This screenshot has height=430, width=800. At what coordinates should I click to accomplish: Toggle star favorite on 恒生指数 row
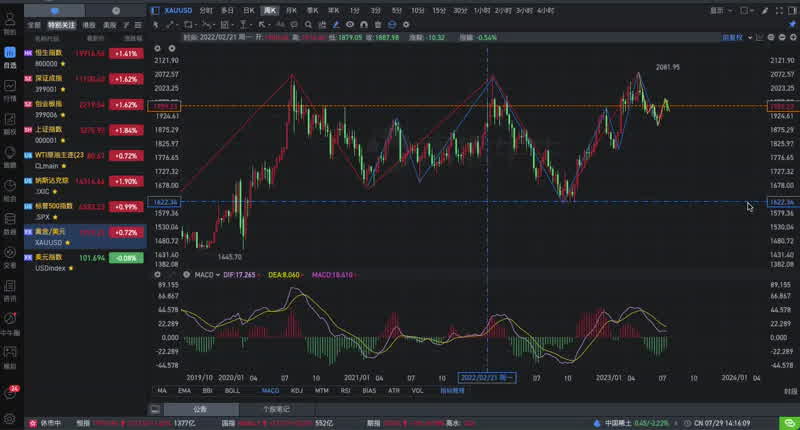click(63, 62)
